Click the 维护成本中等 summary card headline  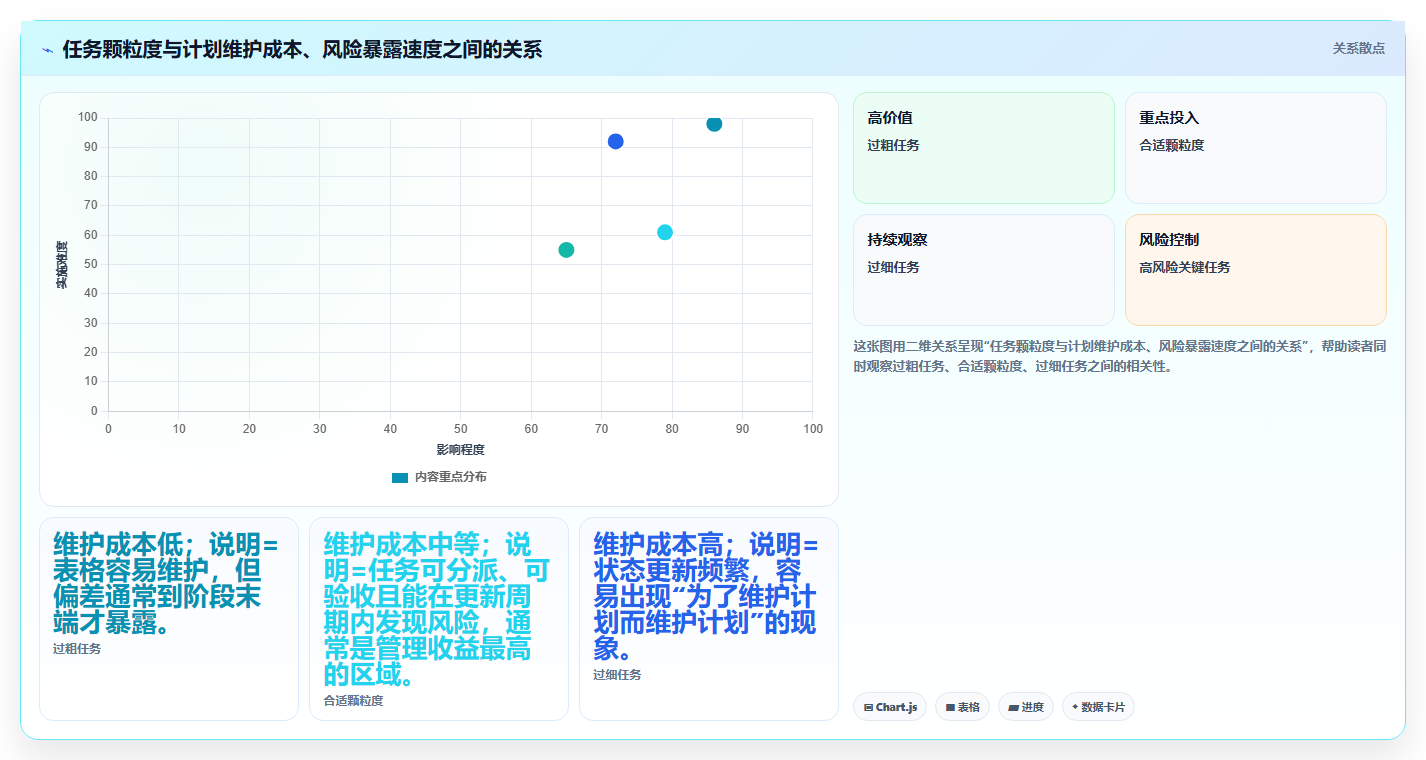[x=437, y=609]
